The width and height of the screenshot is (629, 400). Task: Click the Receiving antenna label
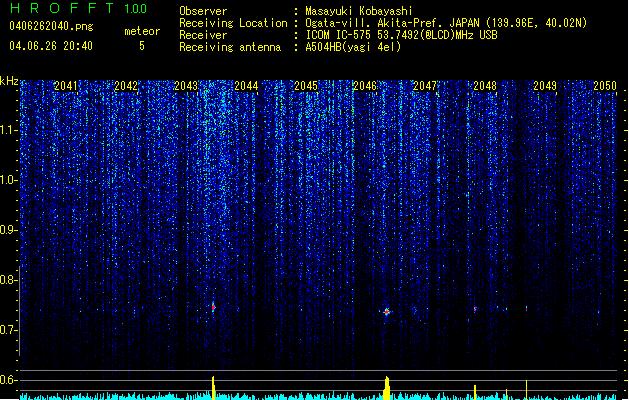230,47
